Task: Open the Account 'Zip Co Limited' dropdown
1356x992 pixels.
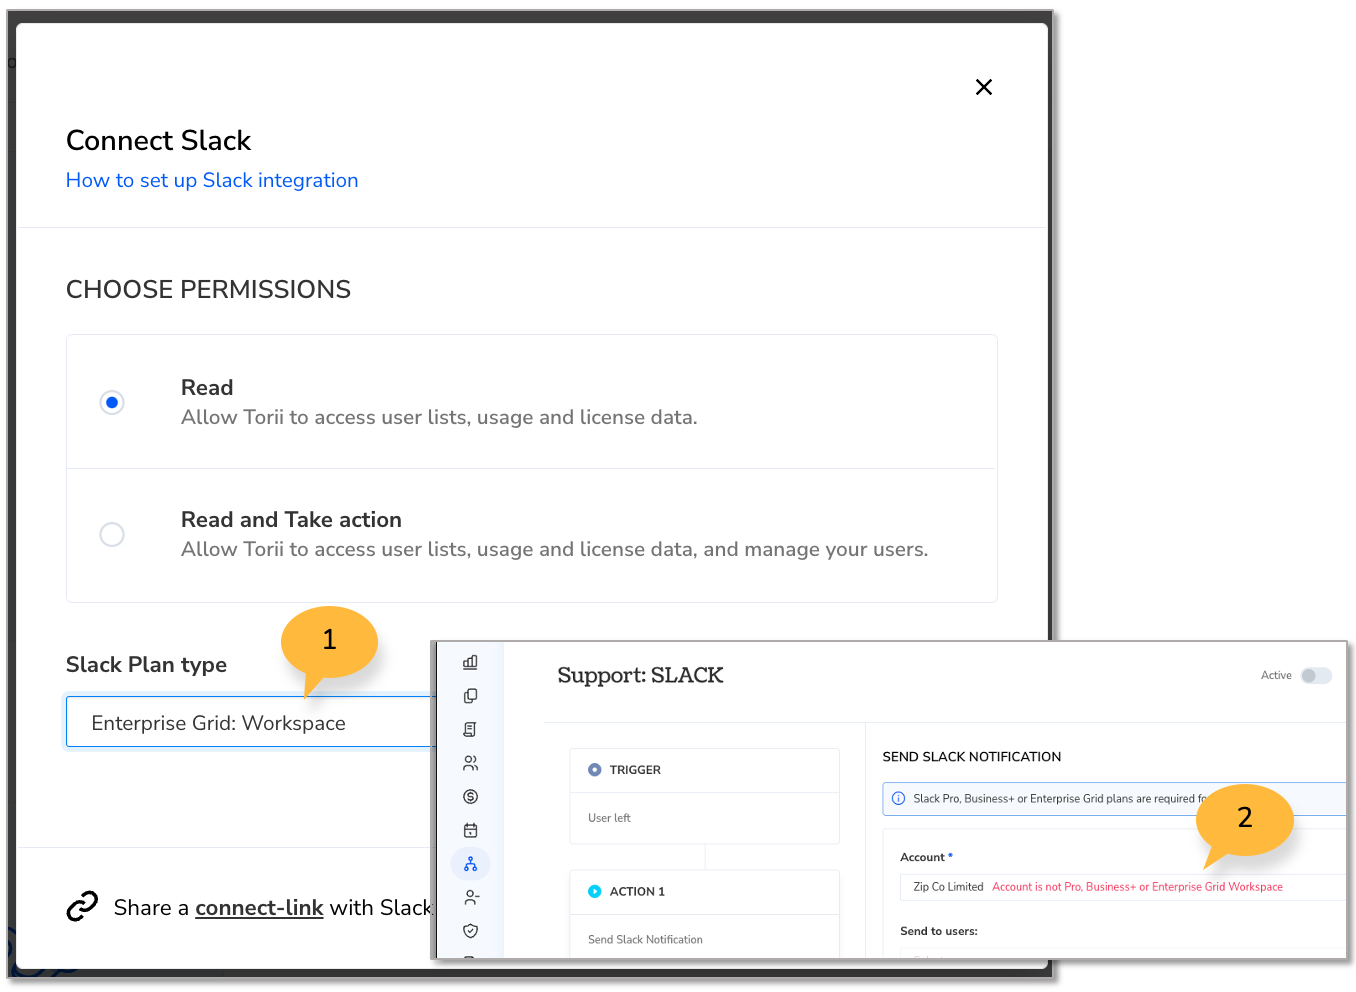Action: pos(1122,887)
